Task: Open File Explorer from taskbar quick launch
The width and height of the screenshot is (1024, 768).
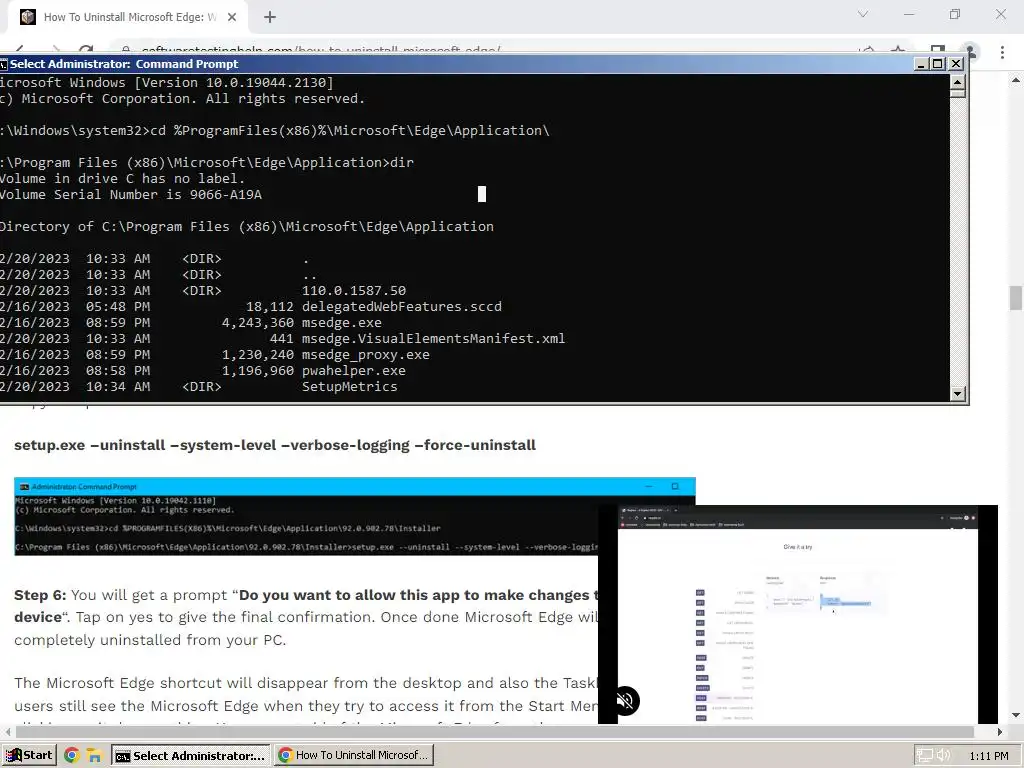Action: [95, 756]
